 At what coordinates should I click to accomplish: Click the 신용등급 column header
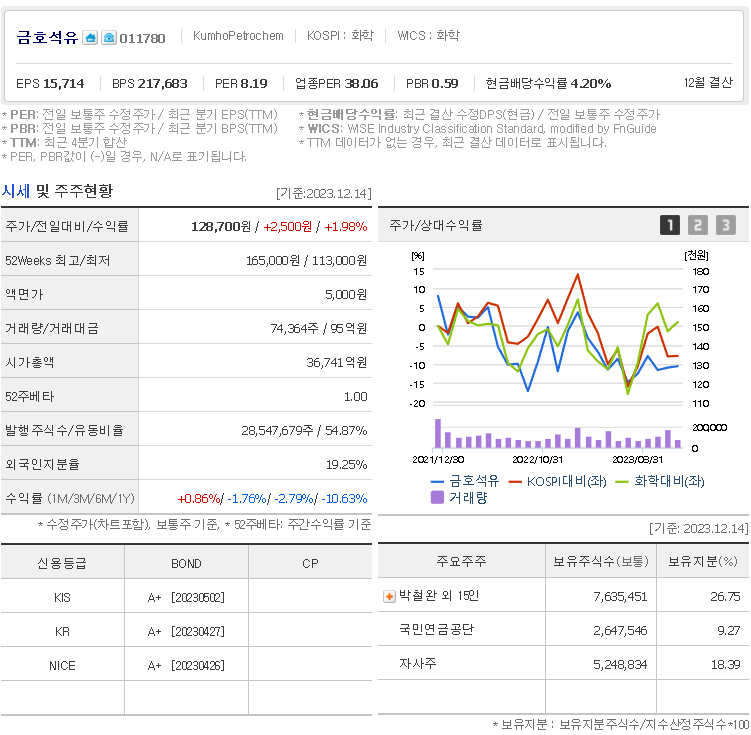pos(62,563)
